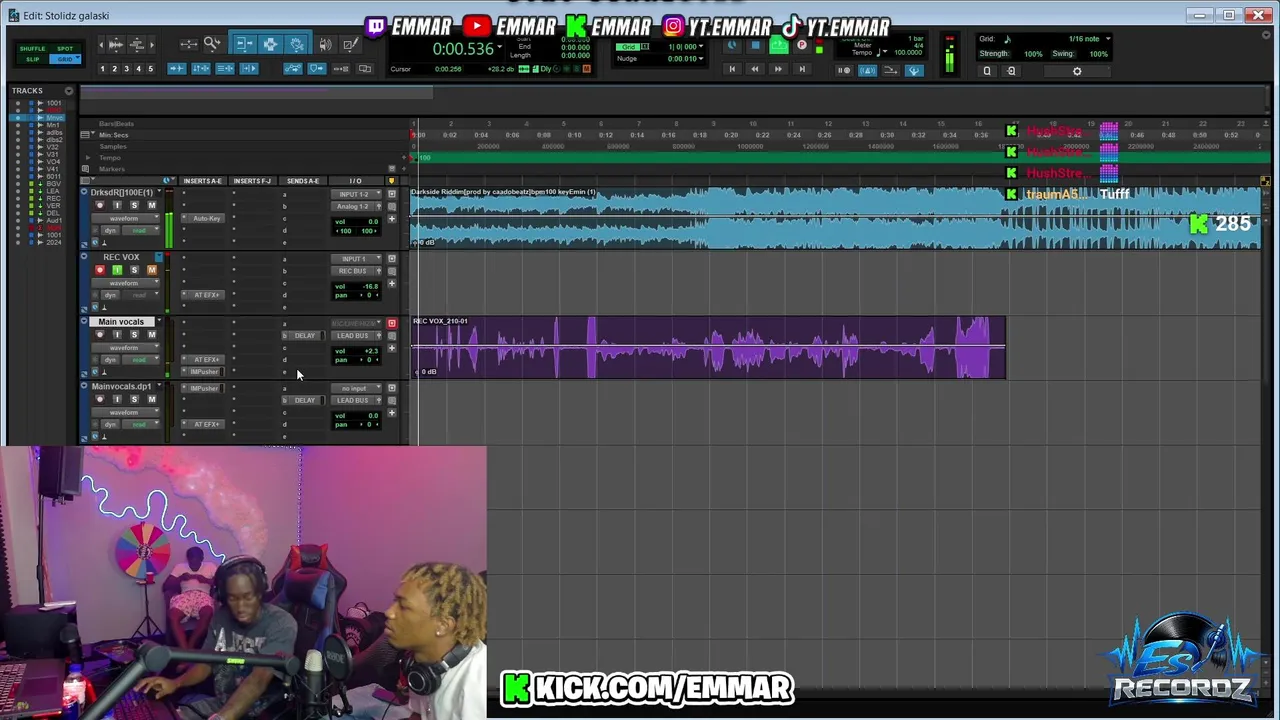
Task: Open the main counter format dropdown
Action: (x=499, y=48)
